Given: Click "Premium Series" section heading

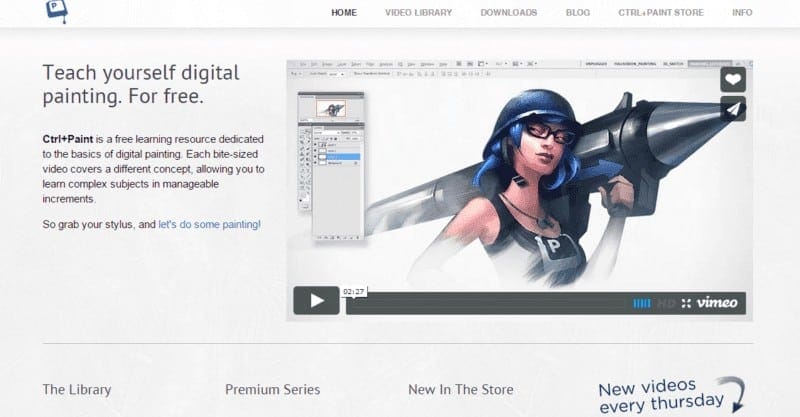Looking at the screenshot, I should click(272, 390).
